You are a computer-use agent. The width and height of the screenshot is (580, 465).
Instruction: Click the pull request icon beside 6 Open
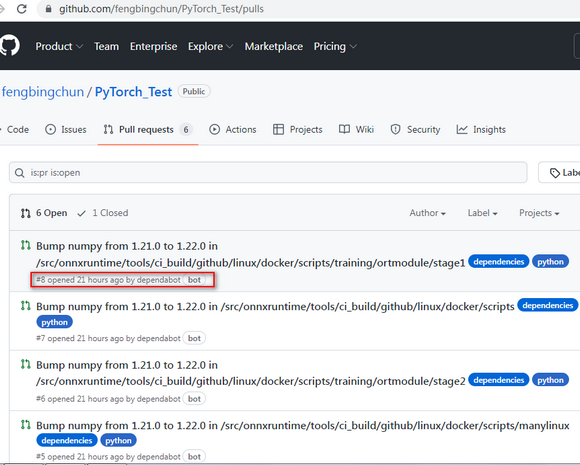(x=26, y=213)
